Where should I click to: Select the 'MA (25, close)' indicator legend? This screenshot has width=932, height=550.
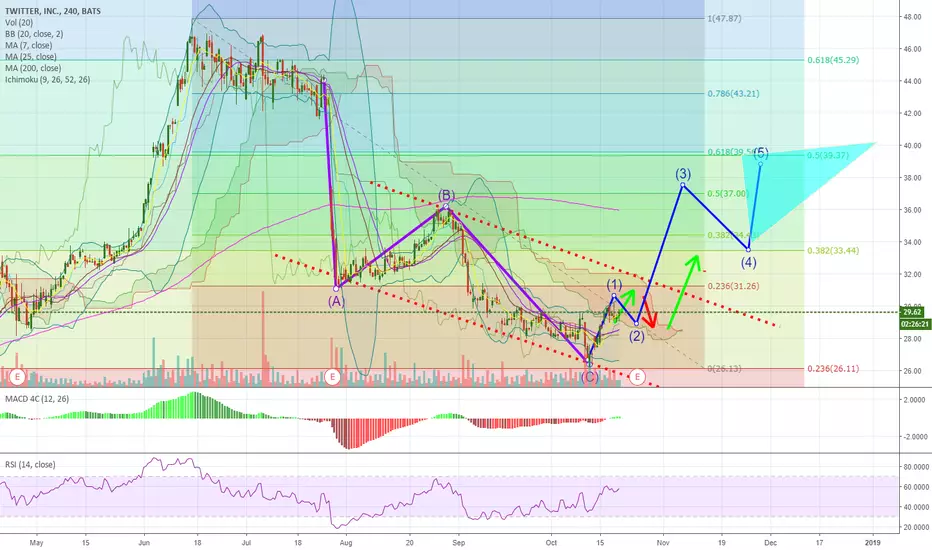[x=31, y=56]
